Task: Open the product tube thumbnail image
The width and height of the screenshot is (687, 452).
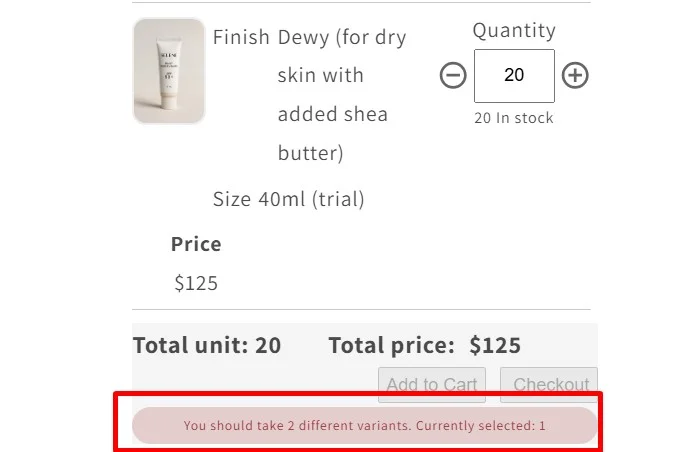Action: coord(169,71)
